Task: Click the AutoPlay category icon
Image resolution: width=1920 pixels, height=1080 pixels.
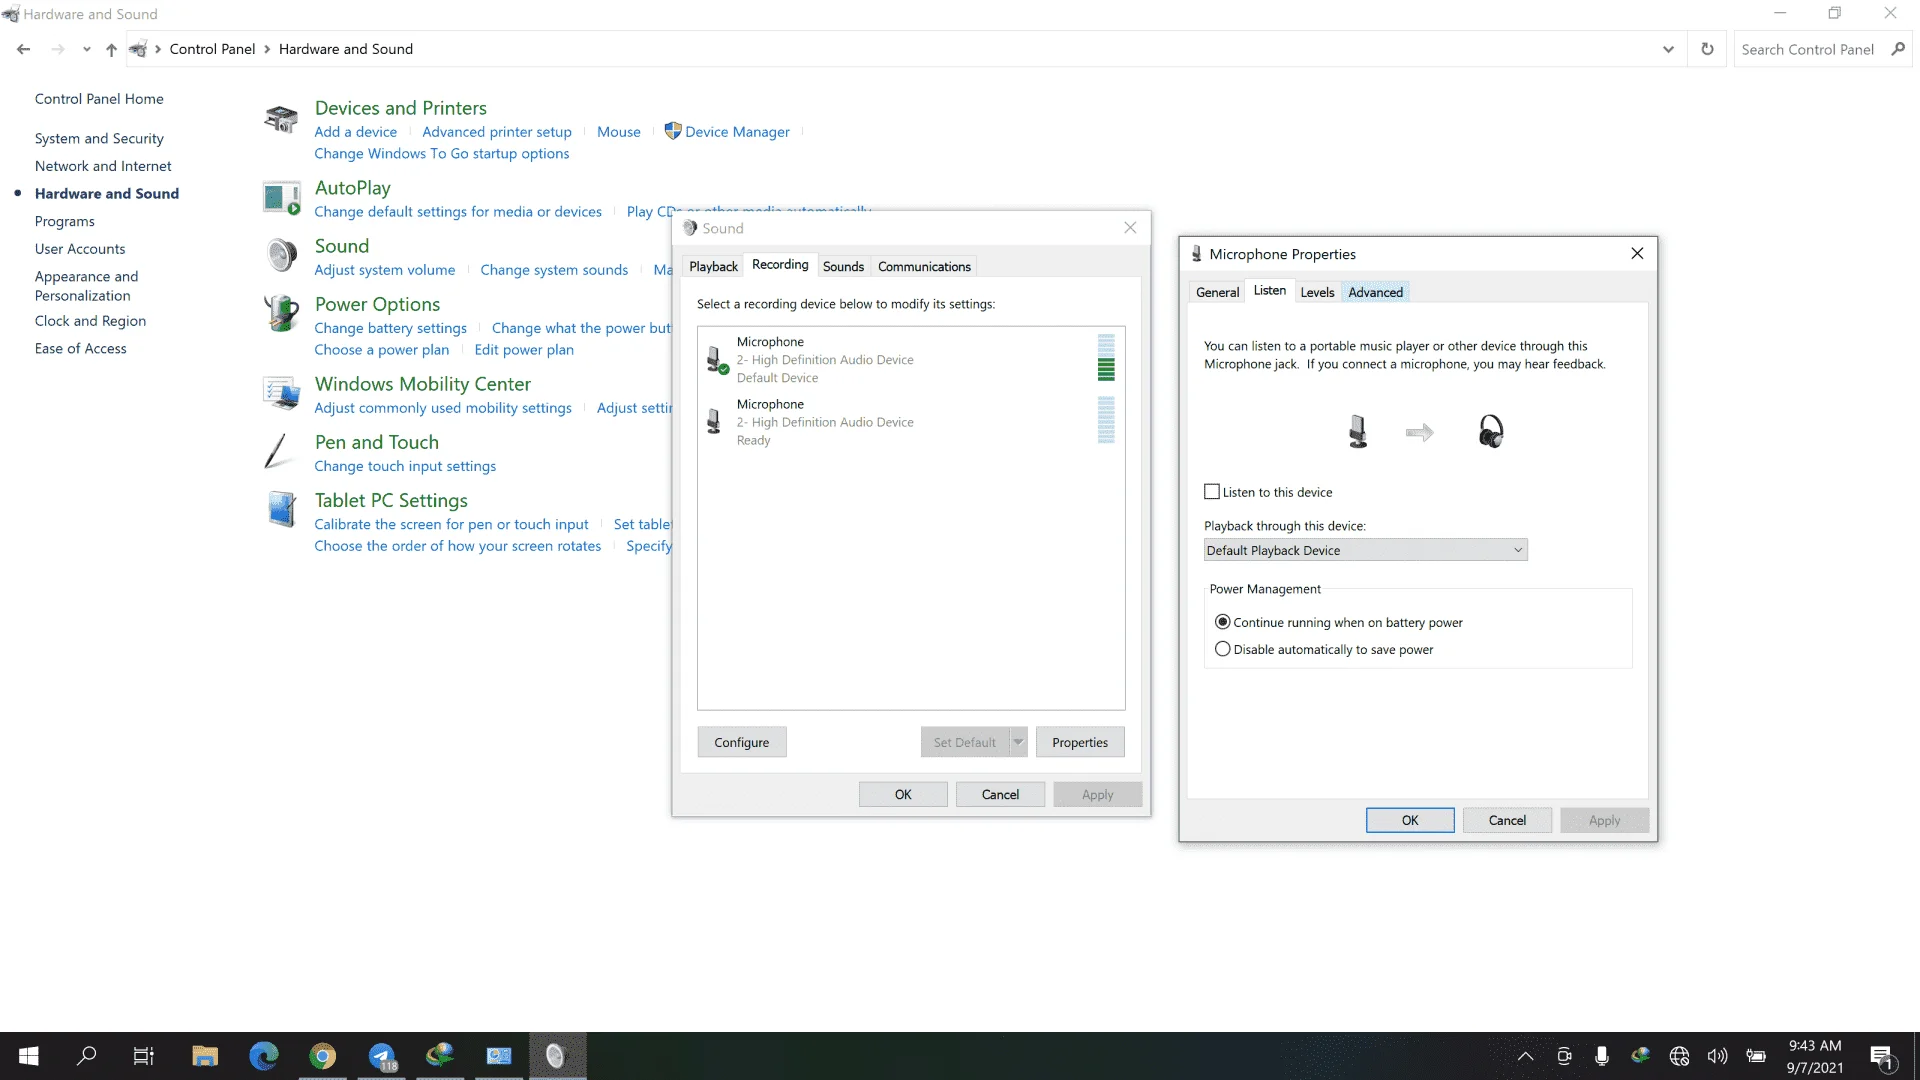Action: coord(281,198)
